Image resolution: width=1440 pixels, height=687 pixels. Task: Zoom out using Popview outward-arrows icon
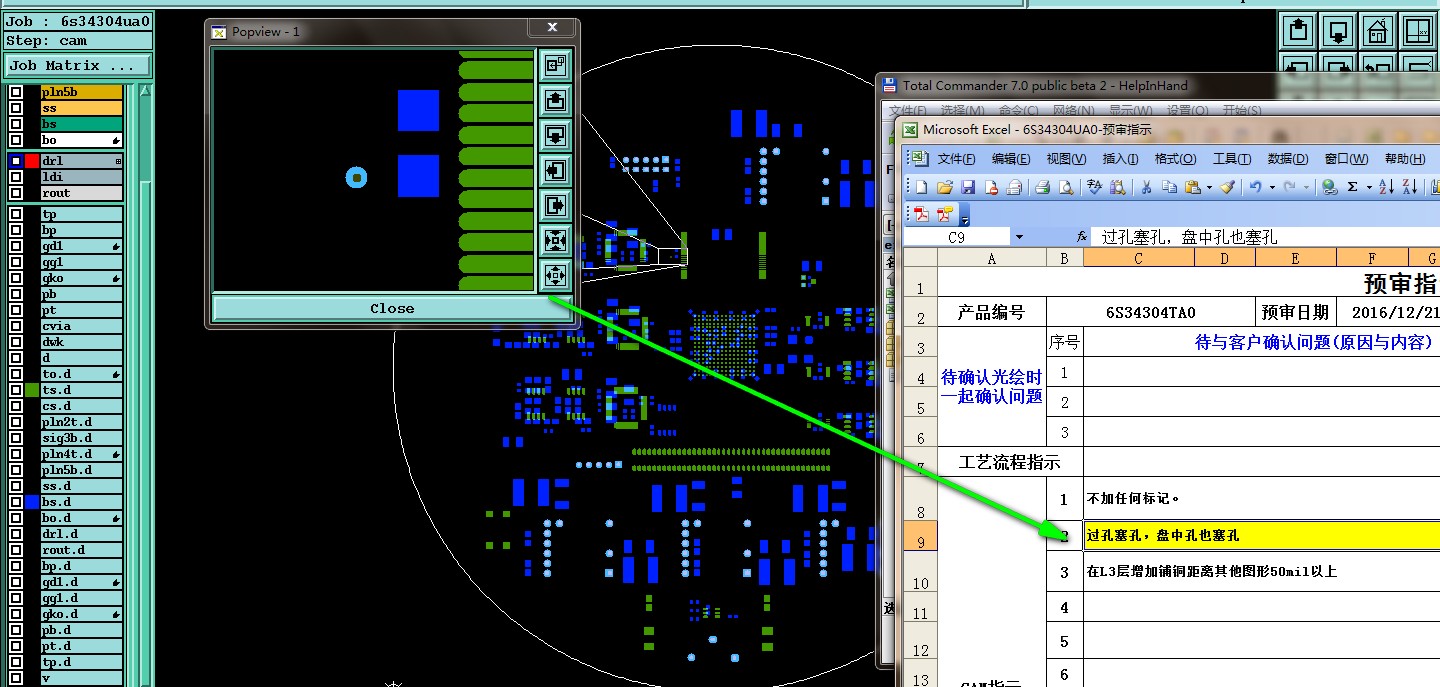pyautogui.click(x=555, y=274)
